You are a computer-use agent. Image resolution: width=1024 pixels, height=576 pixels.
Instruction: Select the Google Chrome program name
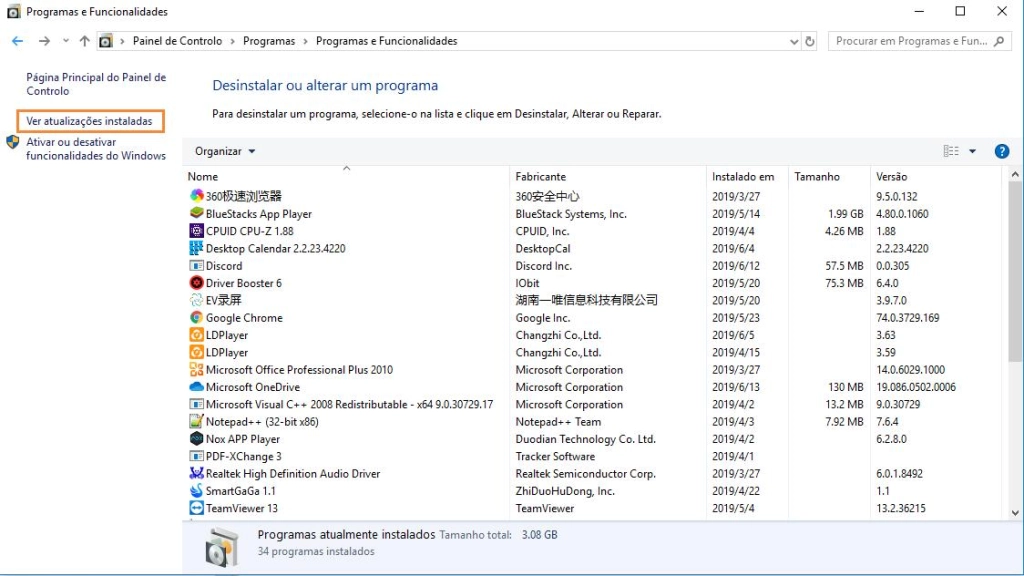pyautogui.click(x=244, y=318)
